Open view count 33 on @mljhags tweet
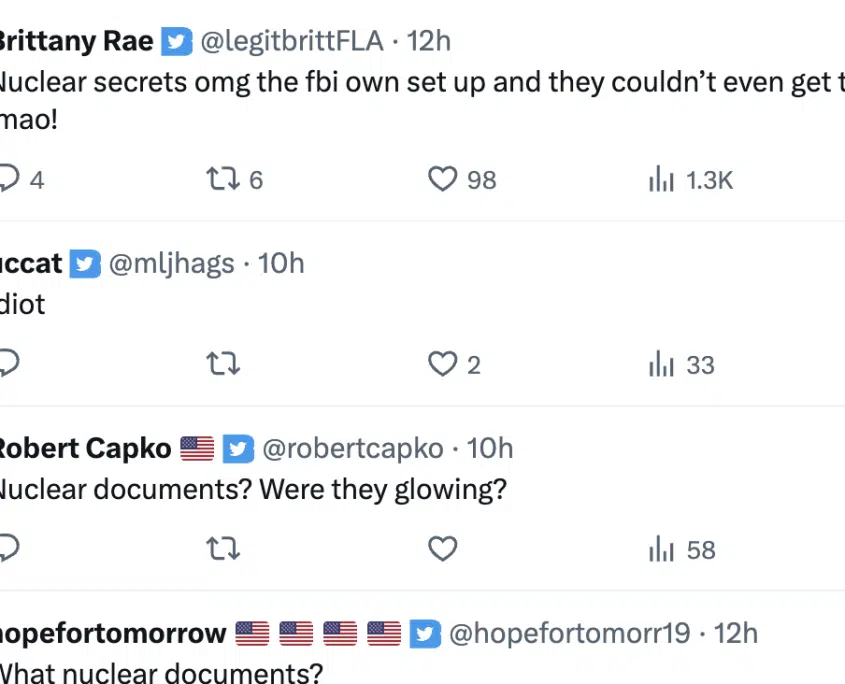845x684 pixels. tap(682, 365)
